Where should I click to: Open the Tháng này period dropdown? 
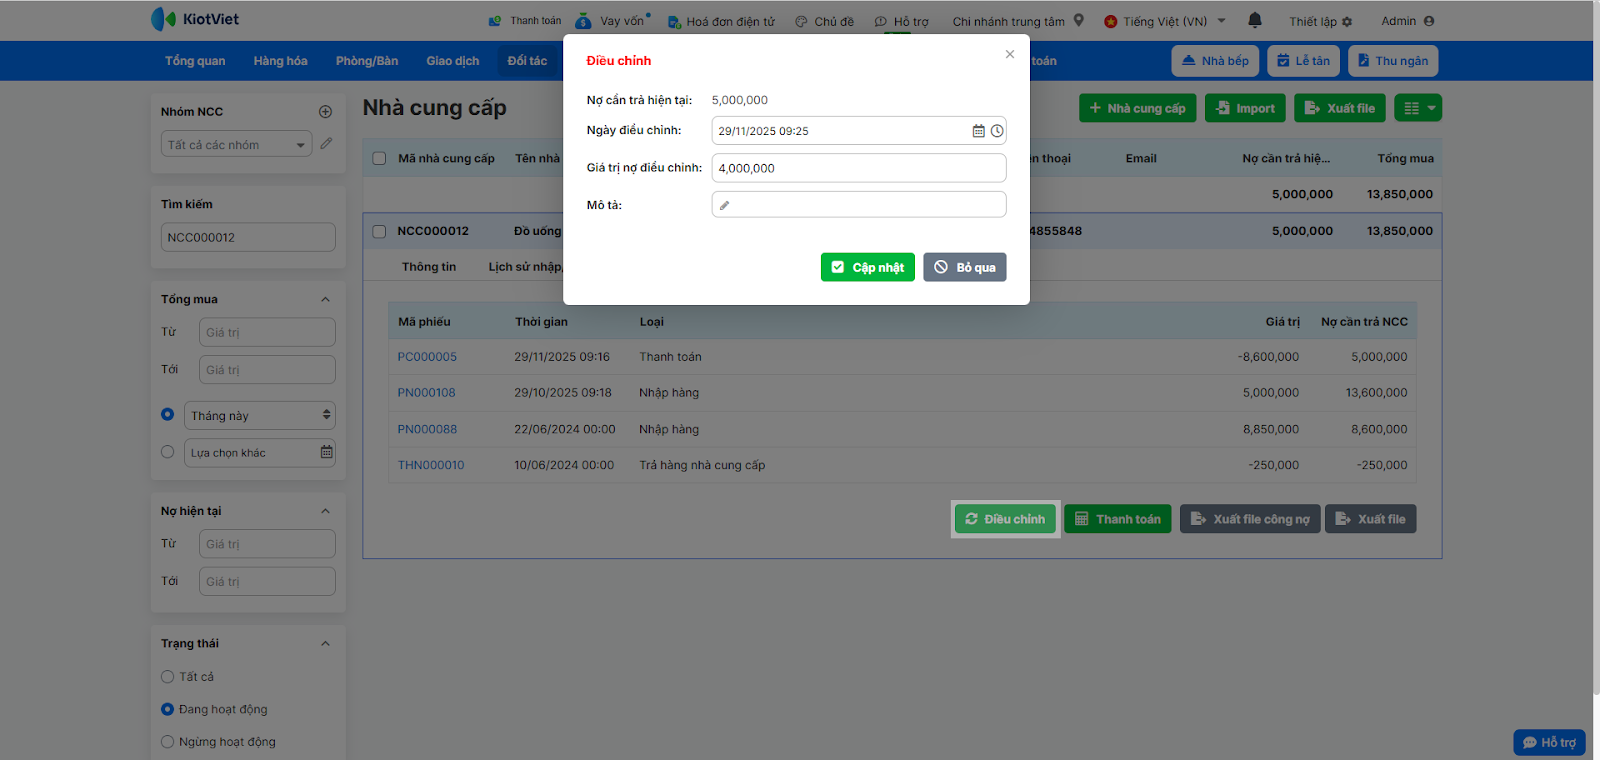260,416
